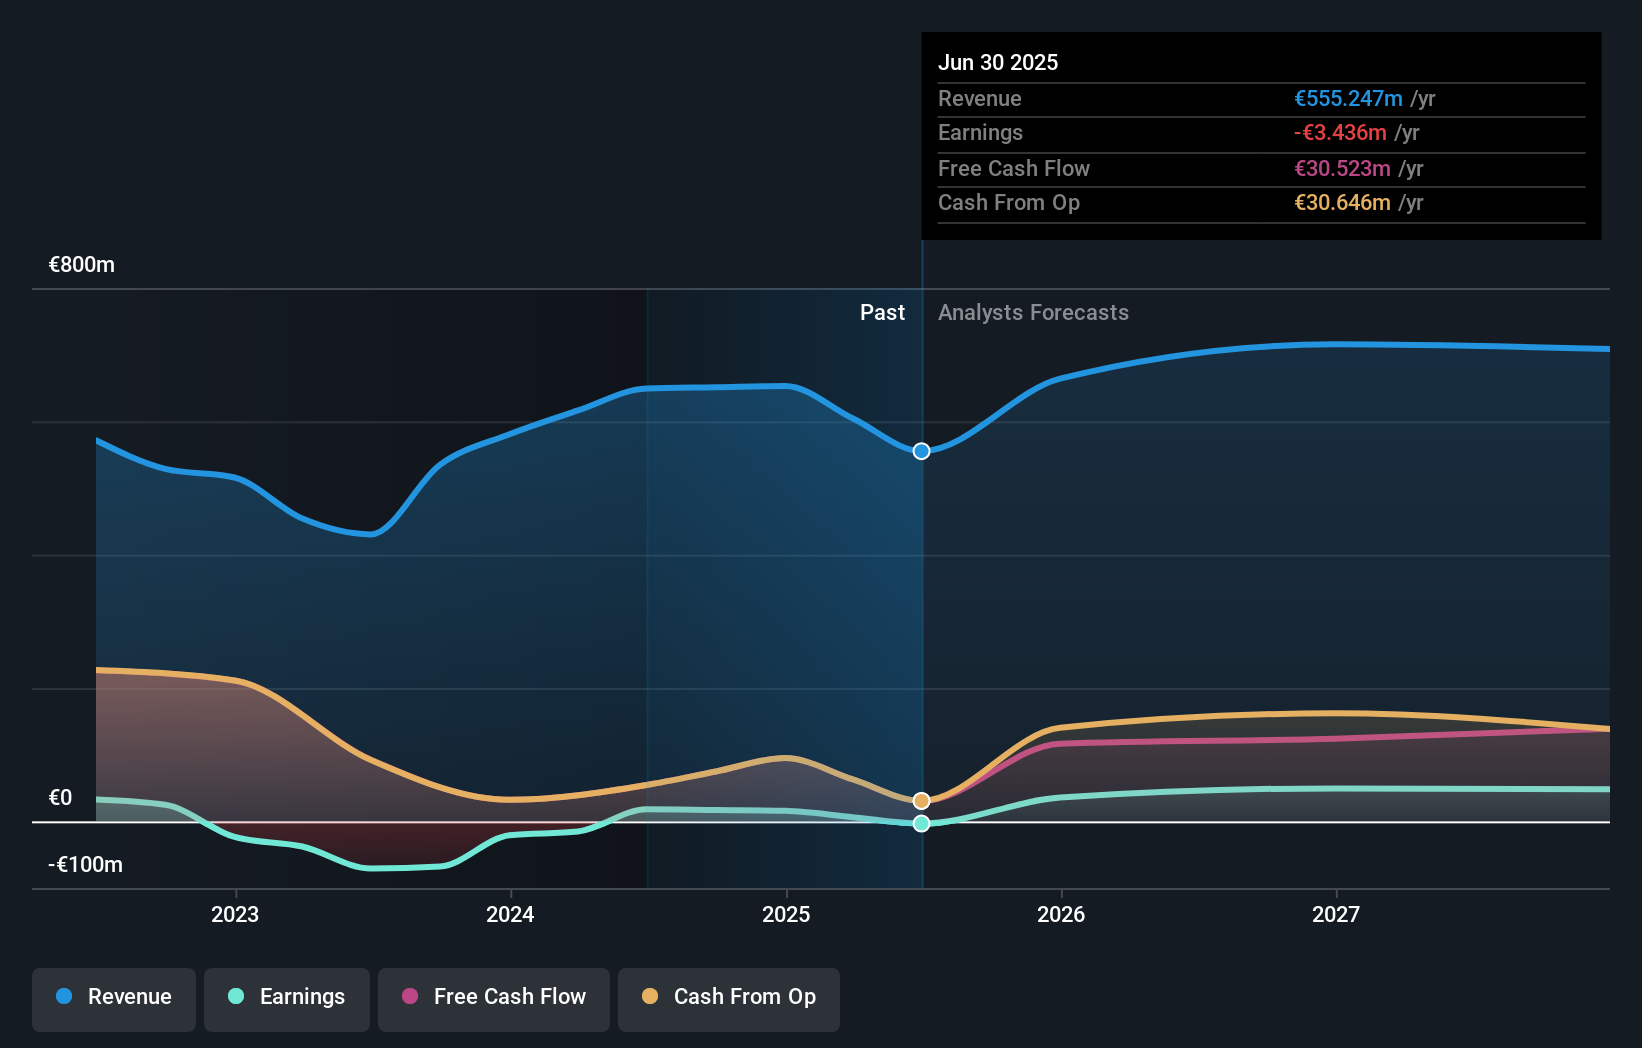Switch to the Past section of the chart
This screenshot has width=1642, height=1048.
pos(882,312)
